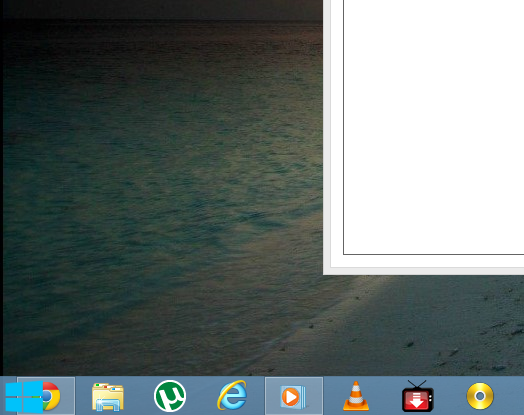This screenshot has width=524, height=415.
Task: Switch to the Windows Media Player taskbar button
Action: (x=294, y=396)
